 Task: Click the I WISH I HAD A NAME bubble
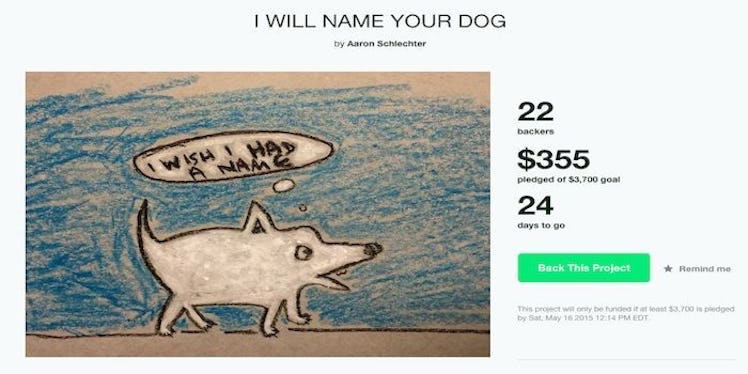click(x=232, y=156)
